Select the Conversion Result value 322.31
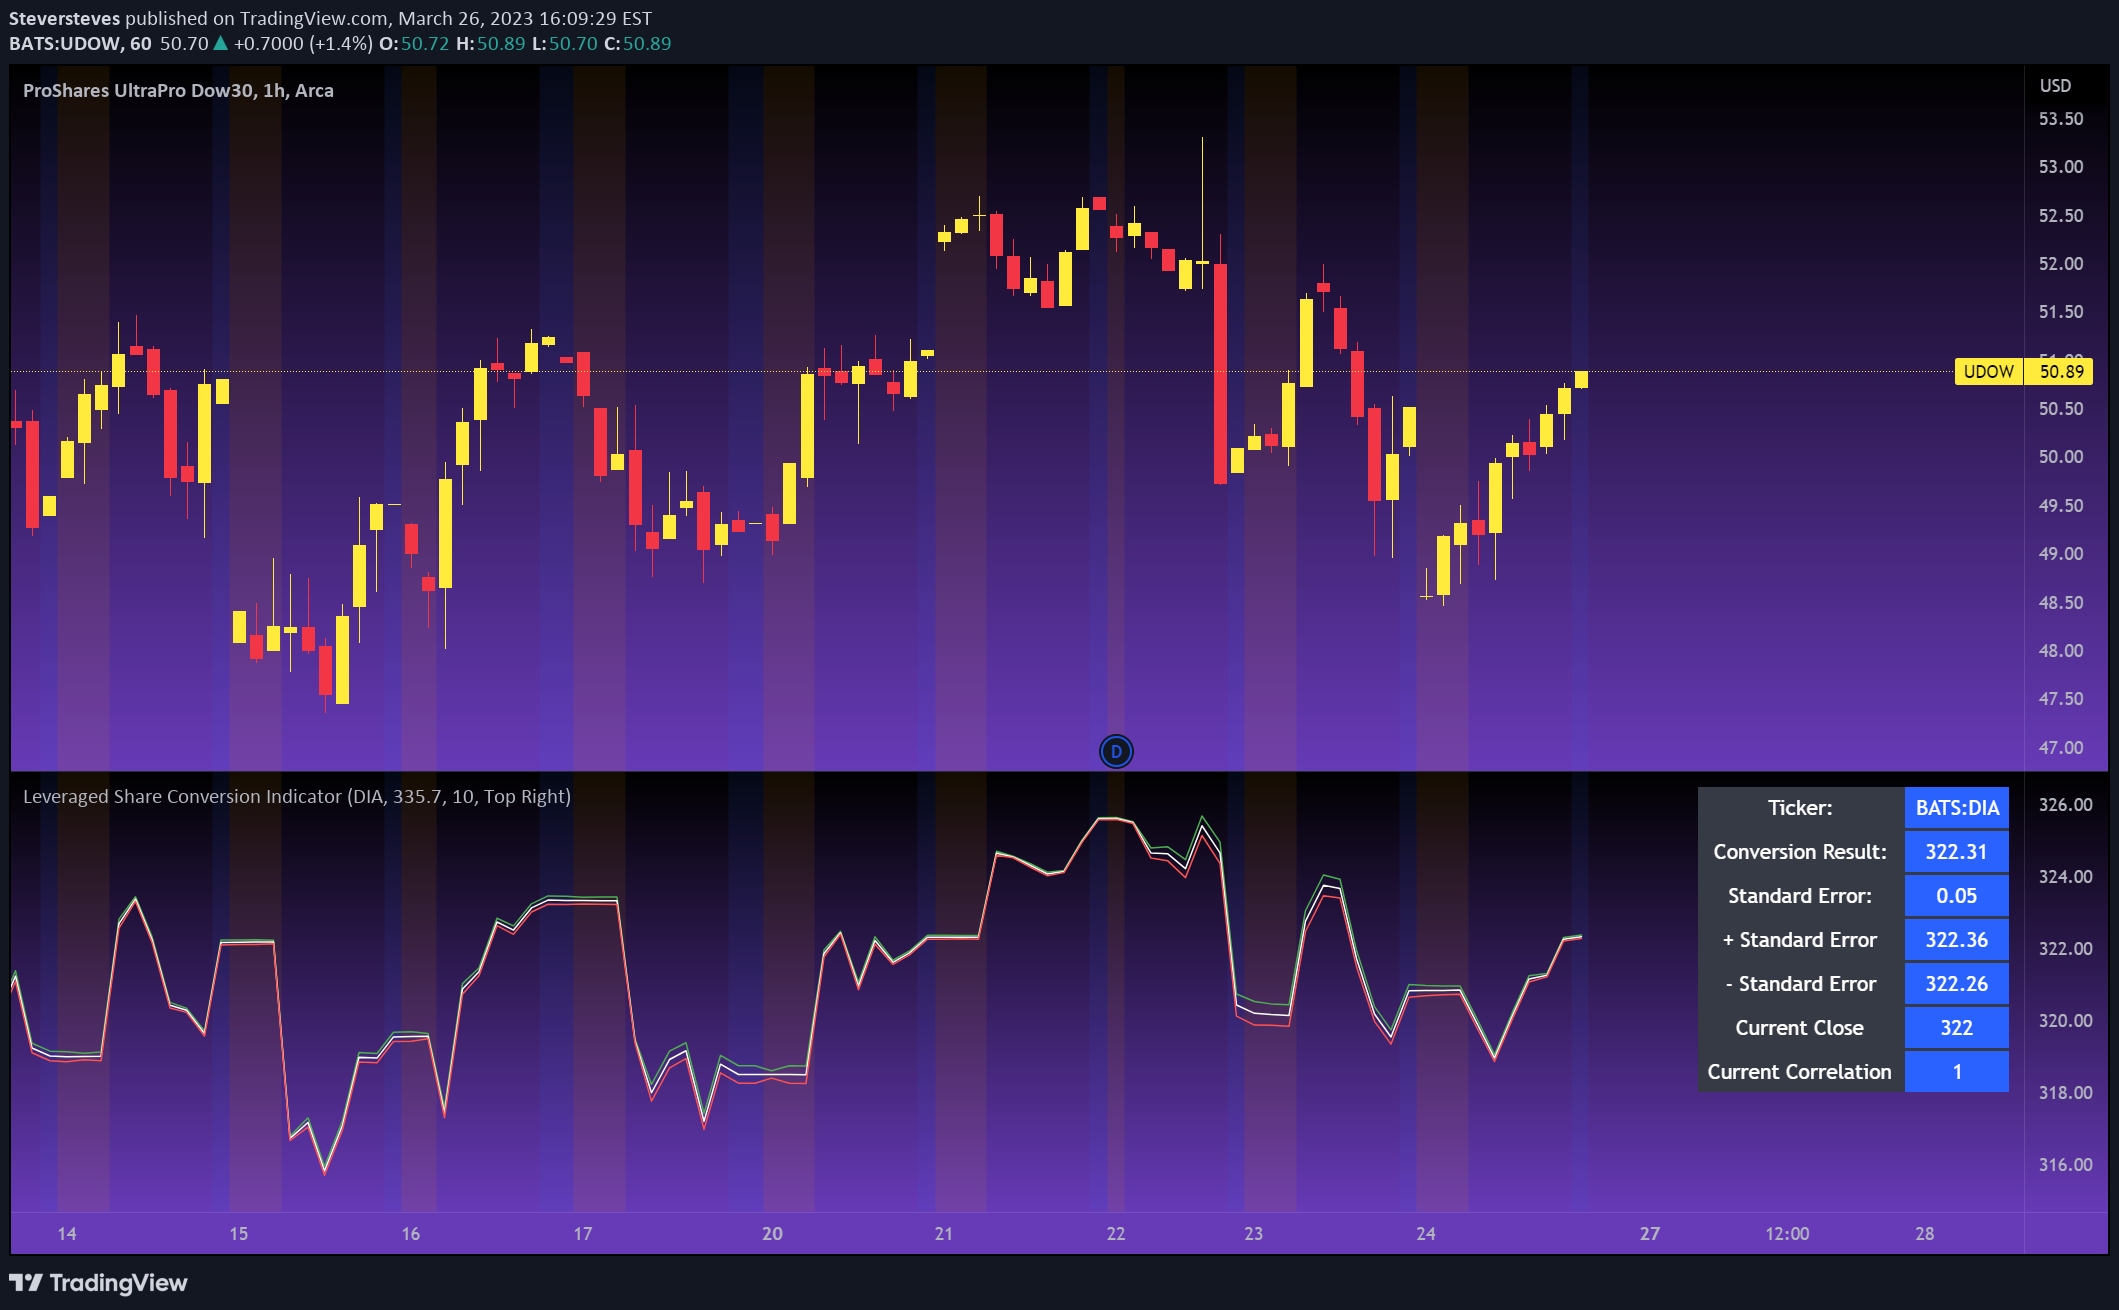This screenshot has height=1310, width=2119. pyautogui.click(x=1957, y=852)
